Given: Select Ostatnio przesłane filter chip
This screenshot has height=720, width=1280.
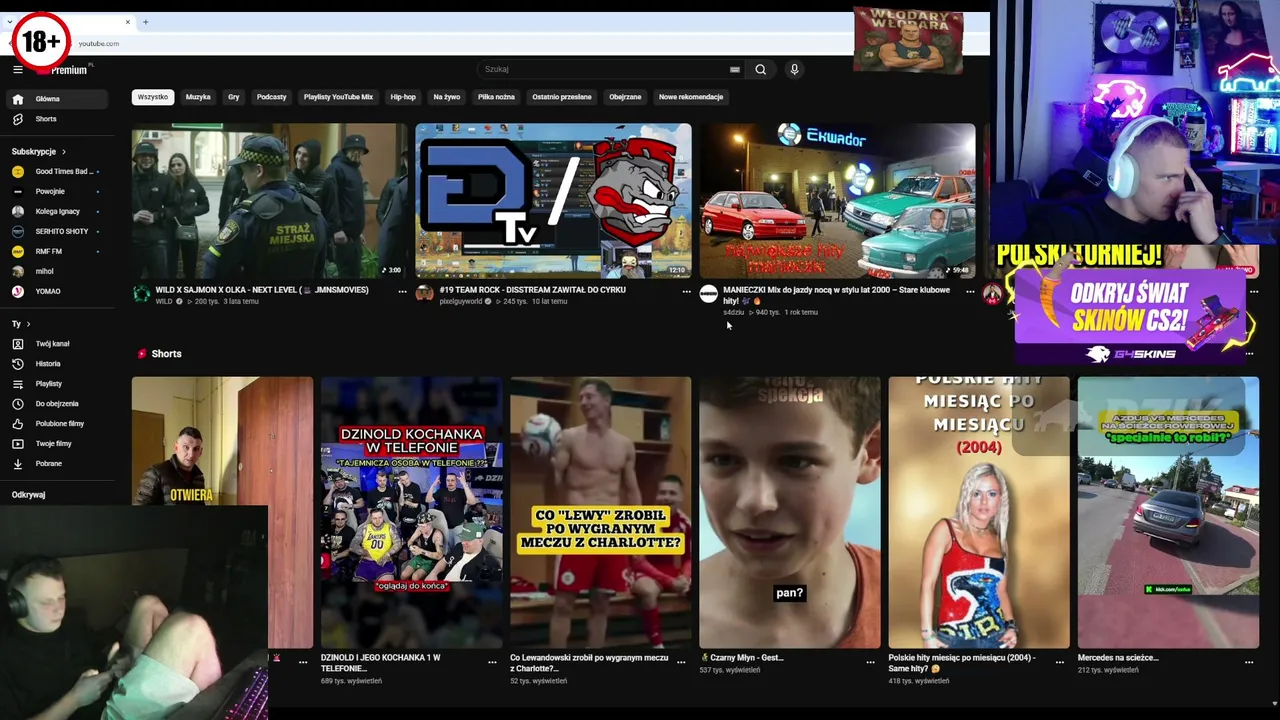Looking at the screenshot, I should pos(562,97).
